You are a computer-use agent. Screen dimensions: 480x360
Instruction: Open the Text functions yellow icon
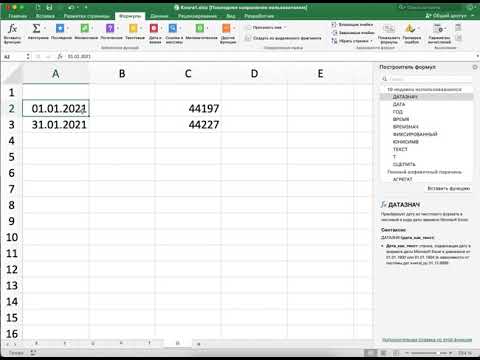tap(133, 29)
